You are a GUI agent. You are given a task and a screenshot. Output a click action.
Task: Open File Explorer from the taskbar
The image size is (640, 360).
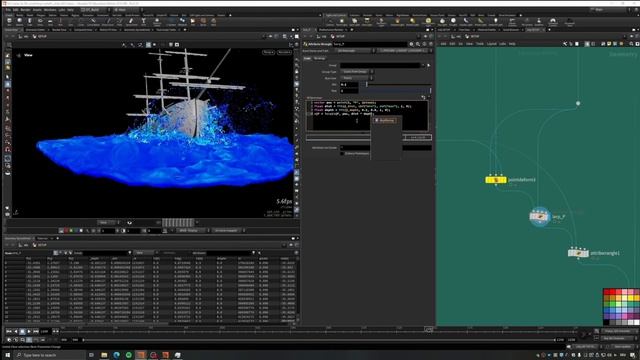104,355
